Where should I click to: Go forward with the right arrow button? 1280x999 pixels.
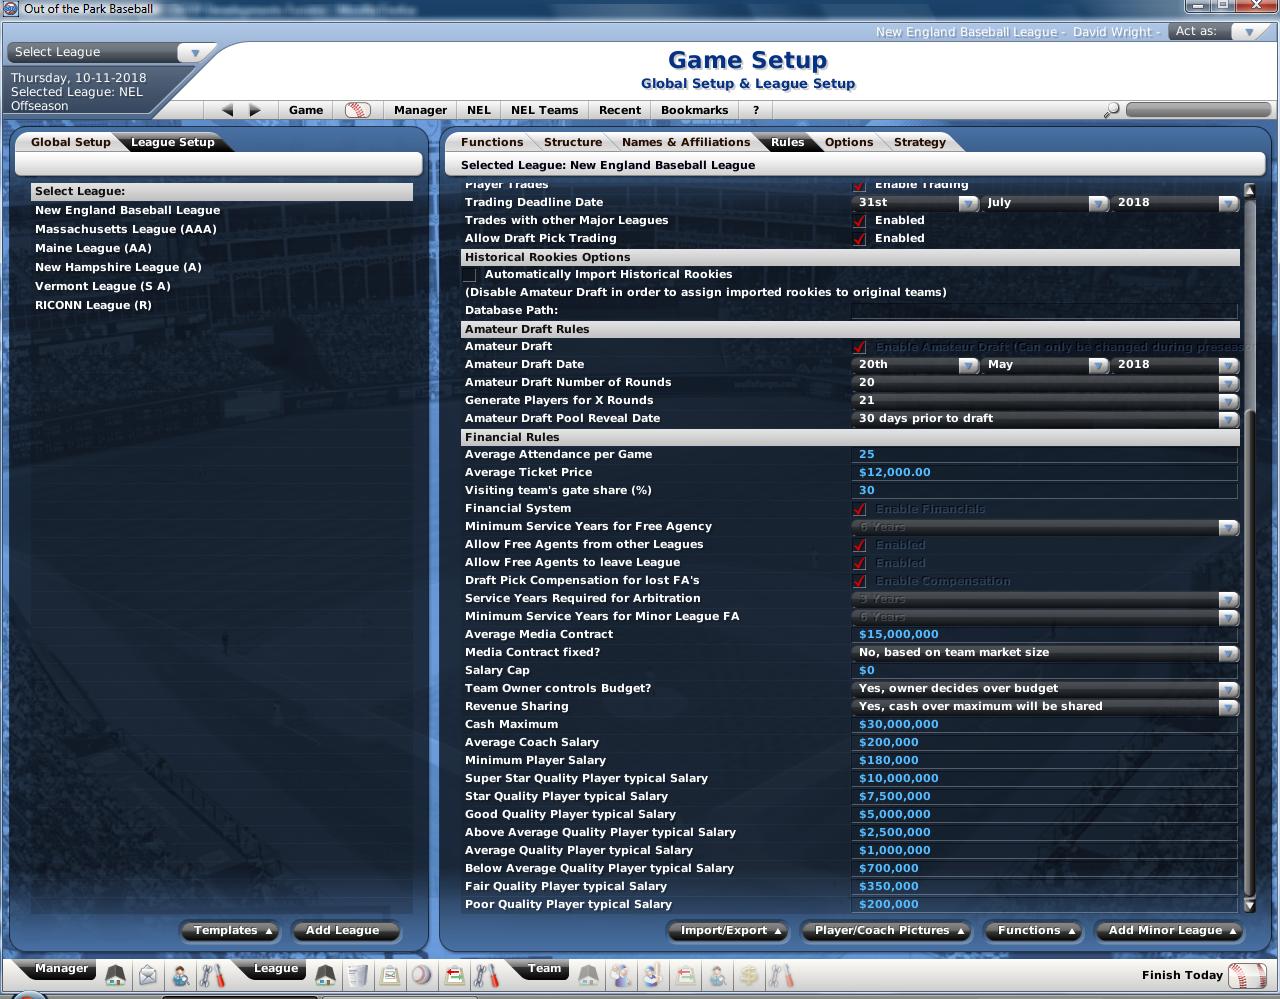click(255, 110)
